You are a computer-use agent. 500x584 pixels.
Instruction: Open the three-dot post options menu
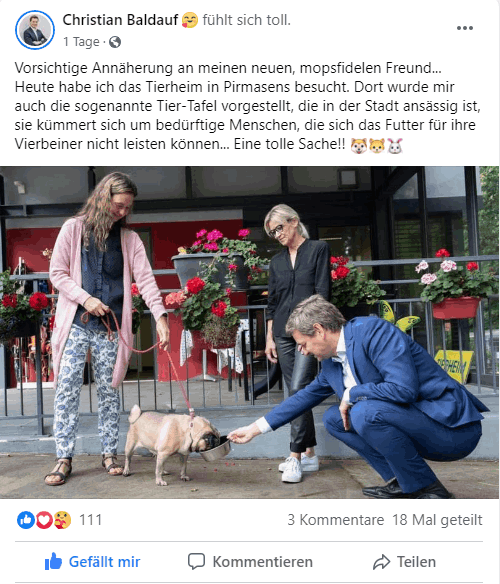465,28
